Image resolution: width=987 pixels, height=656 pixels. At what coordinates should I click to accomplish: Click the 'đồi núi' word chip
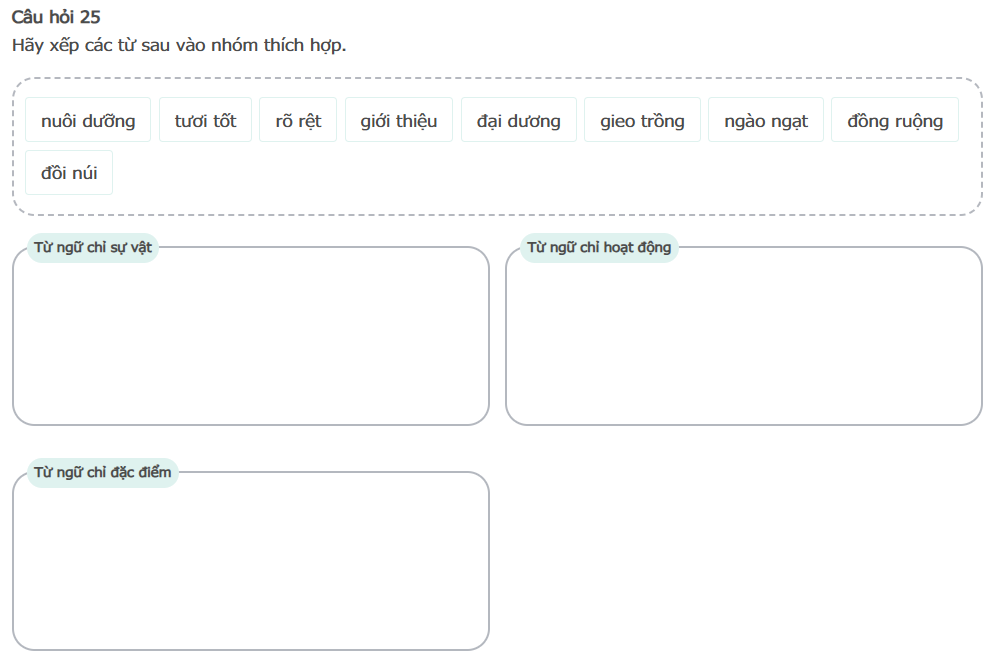[x=69, y=172]
